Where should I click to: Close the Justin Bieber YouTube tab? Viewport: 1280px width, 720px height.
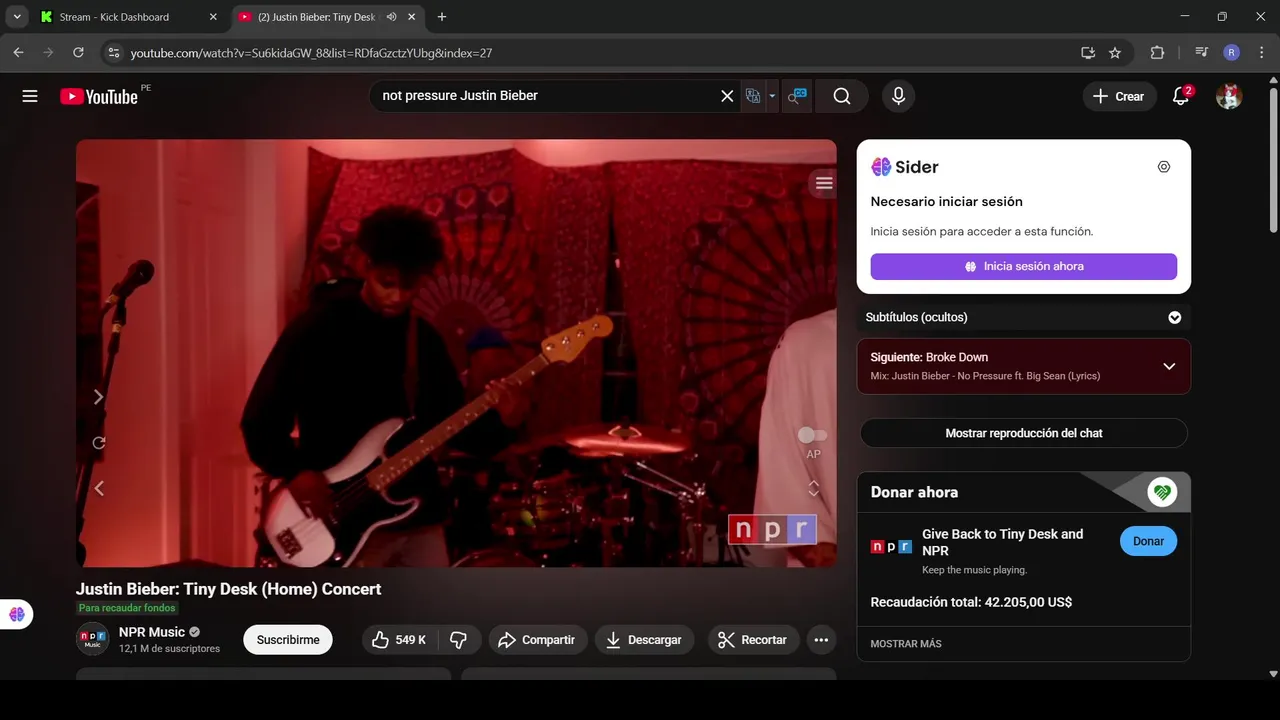(411, 17)
